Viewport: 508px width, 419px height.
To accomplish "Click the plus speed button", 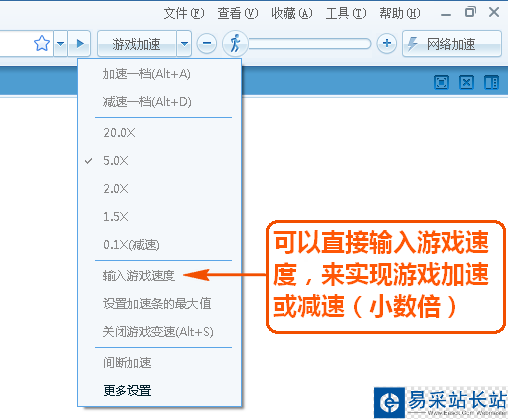I will 387,43.
